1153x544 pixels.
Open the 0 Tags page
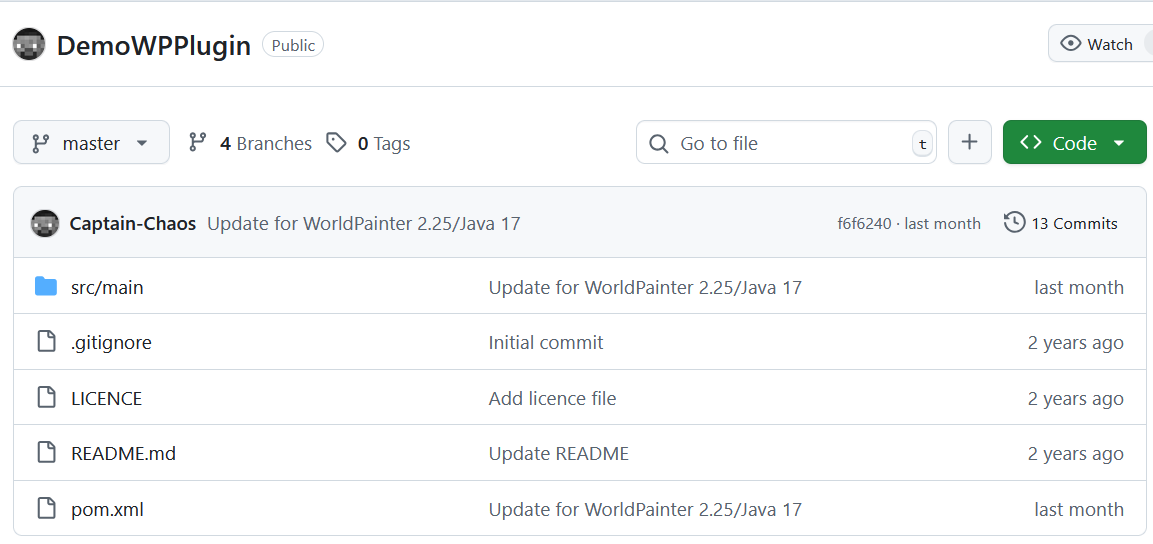pyautogui.click(x=369, y=143)
